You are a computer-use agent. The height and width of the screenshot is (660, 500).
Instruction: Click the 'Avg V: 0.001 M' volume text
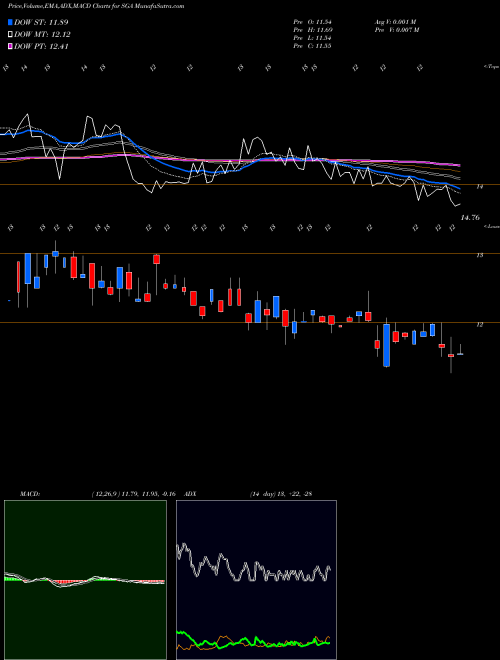pos(395,22)
